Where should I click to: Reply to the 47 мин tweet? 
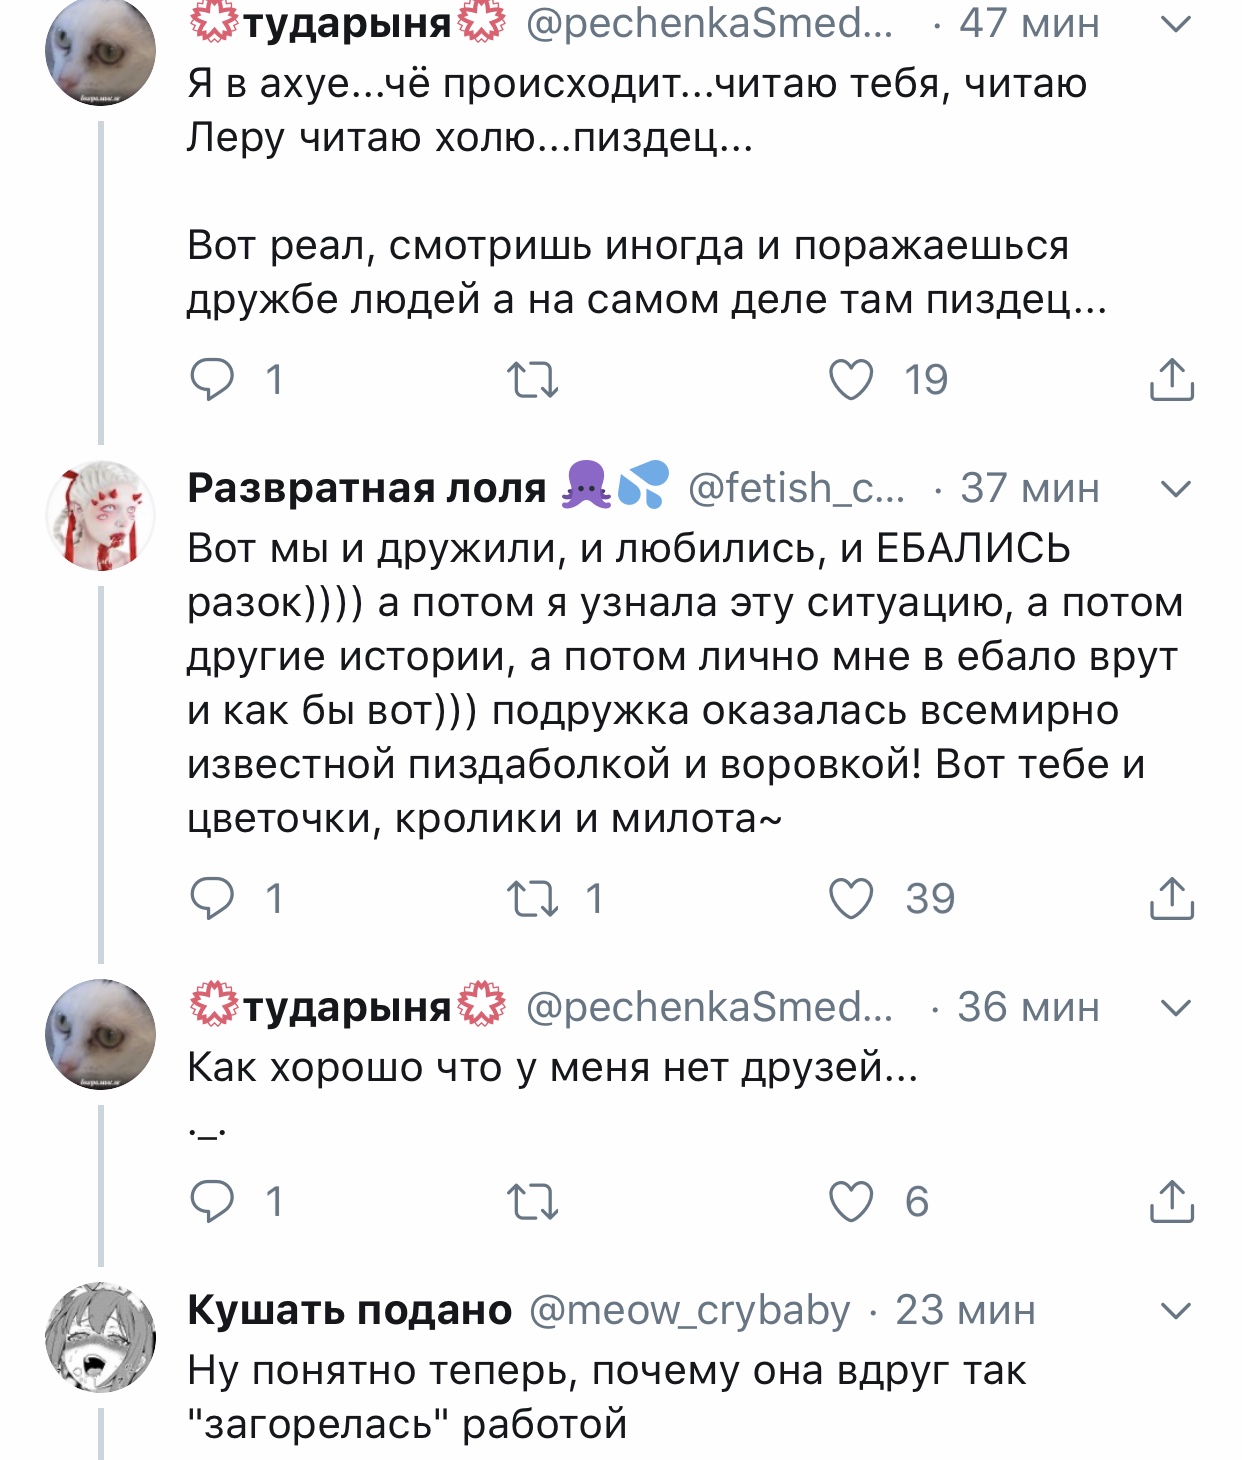tap(212, 380)
